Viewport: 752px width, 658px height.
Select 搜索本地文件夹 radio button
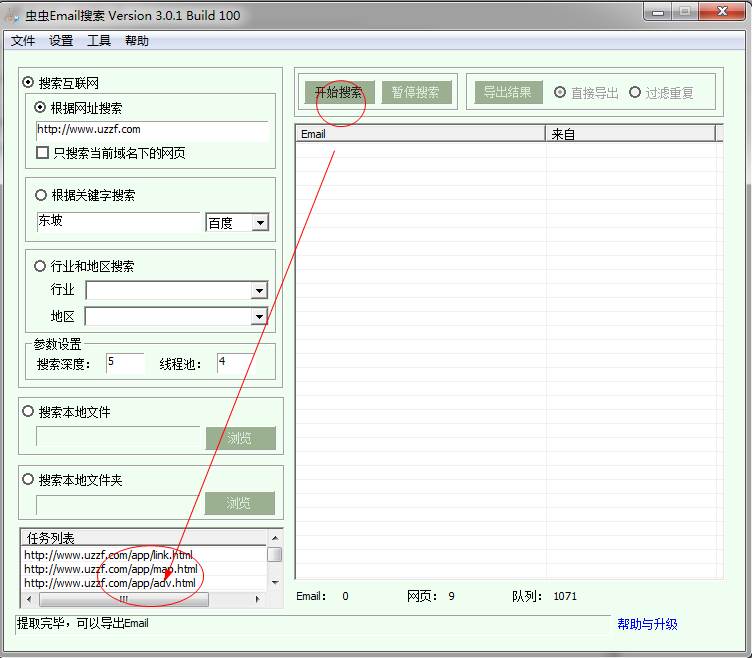pyautogui.click(x=28, y=479)
